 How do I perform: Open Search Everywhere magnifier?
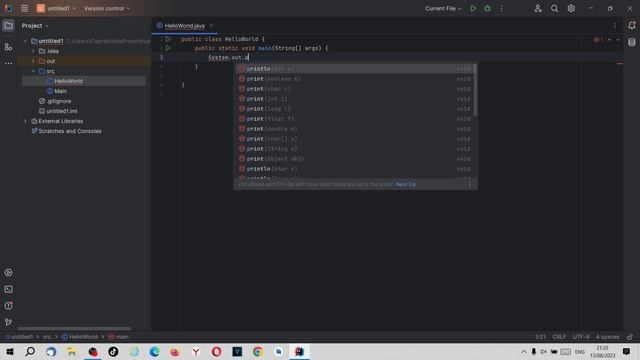point(554,8)
